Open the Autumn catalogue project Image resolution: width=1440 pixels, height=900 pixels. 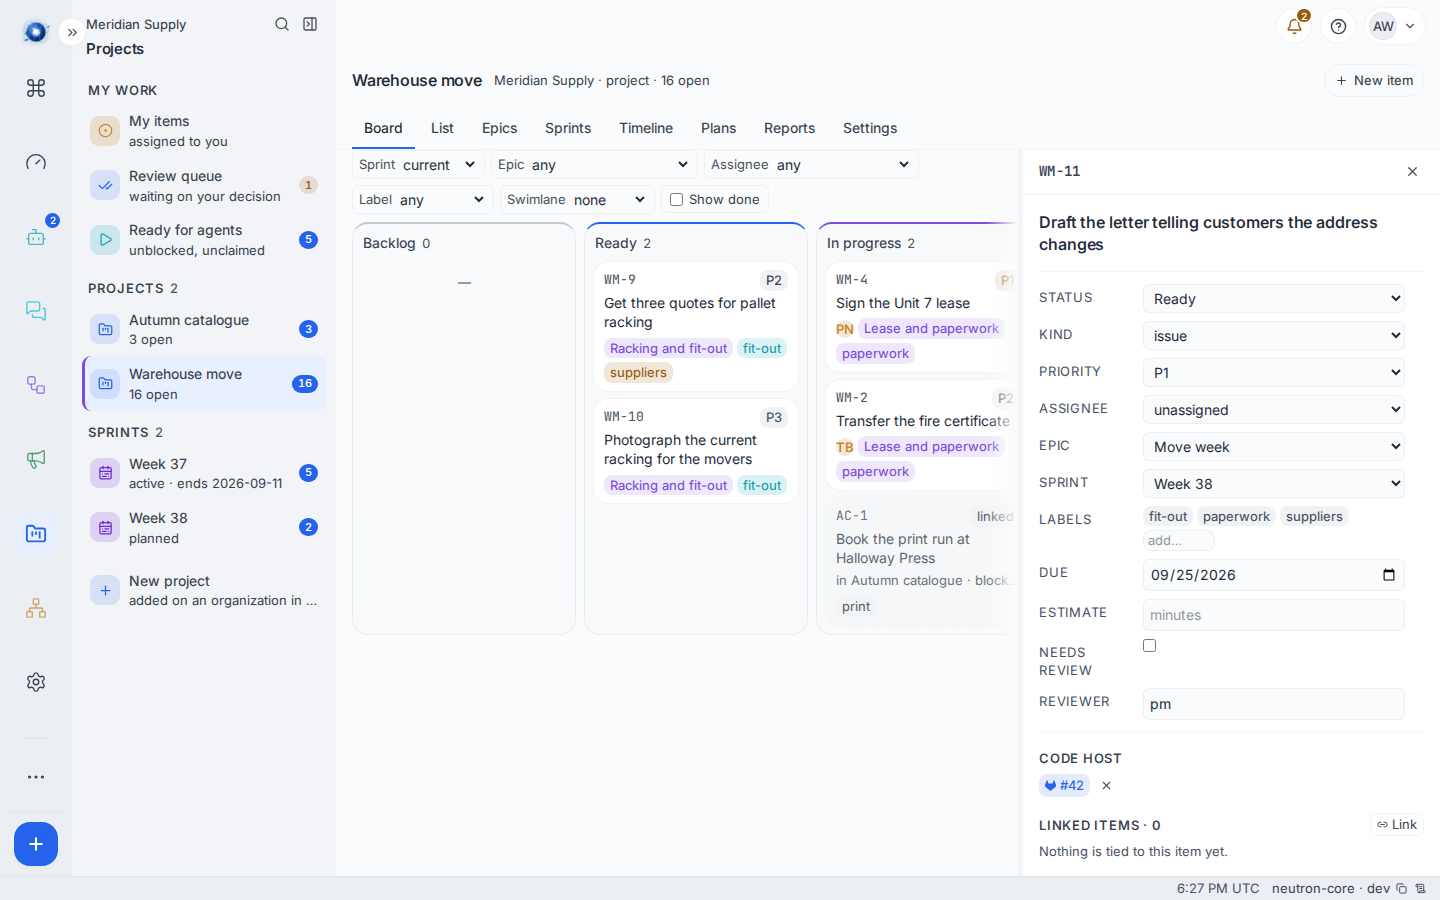[x=204, y=330]
